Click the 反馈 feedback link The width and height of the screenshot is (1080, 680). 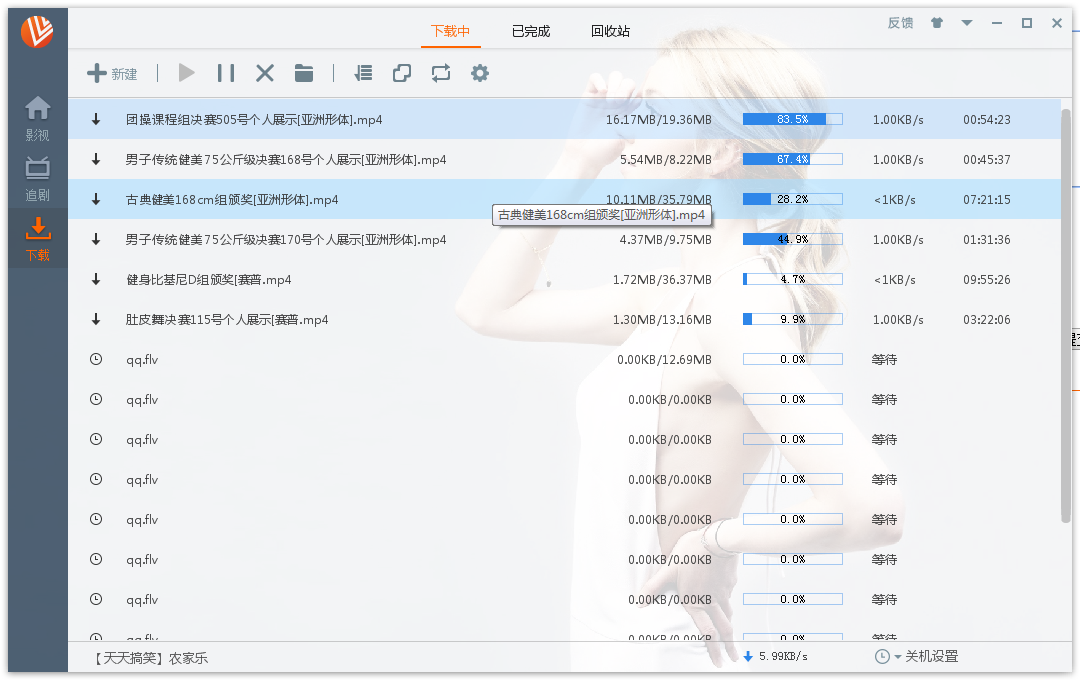click(900, 23)
